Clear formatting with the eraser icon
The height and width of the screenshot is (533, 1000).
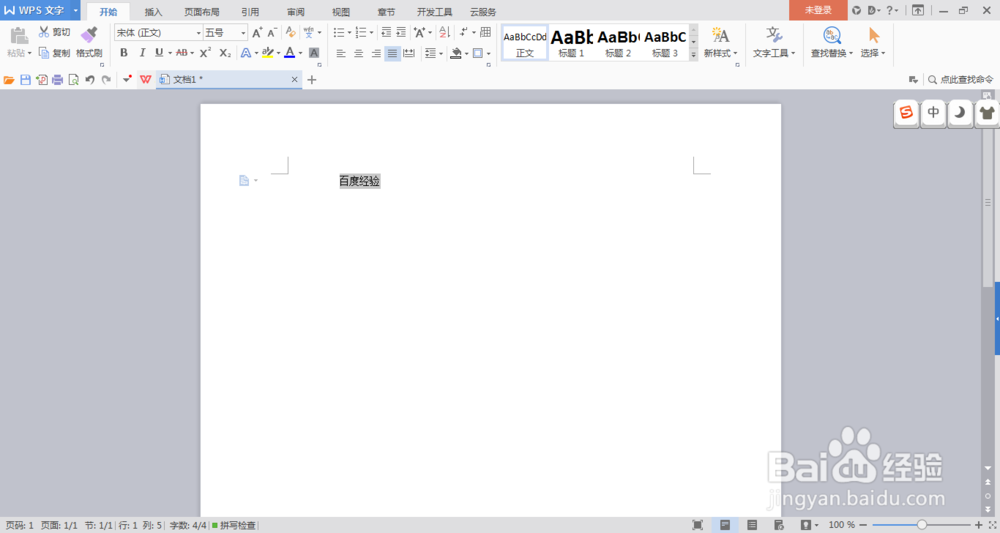pyautogui.click(x=290, y=32)
